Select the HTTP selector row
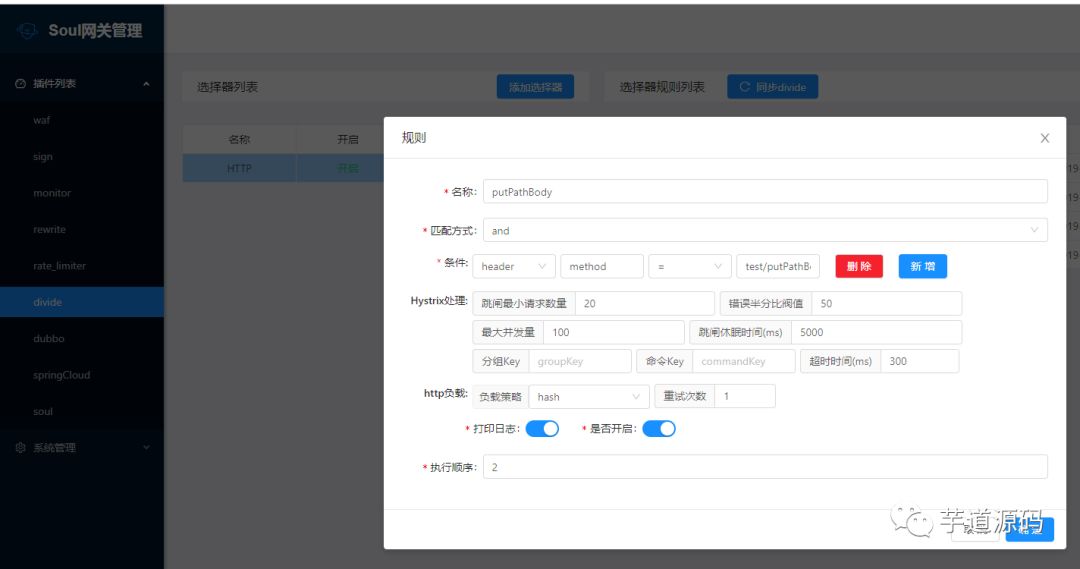 tap(282, 168)
